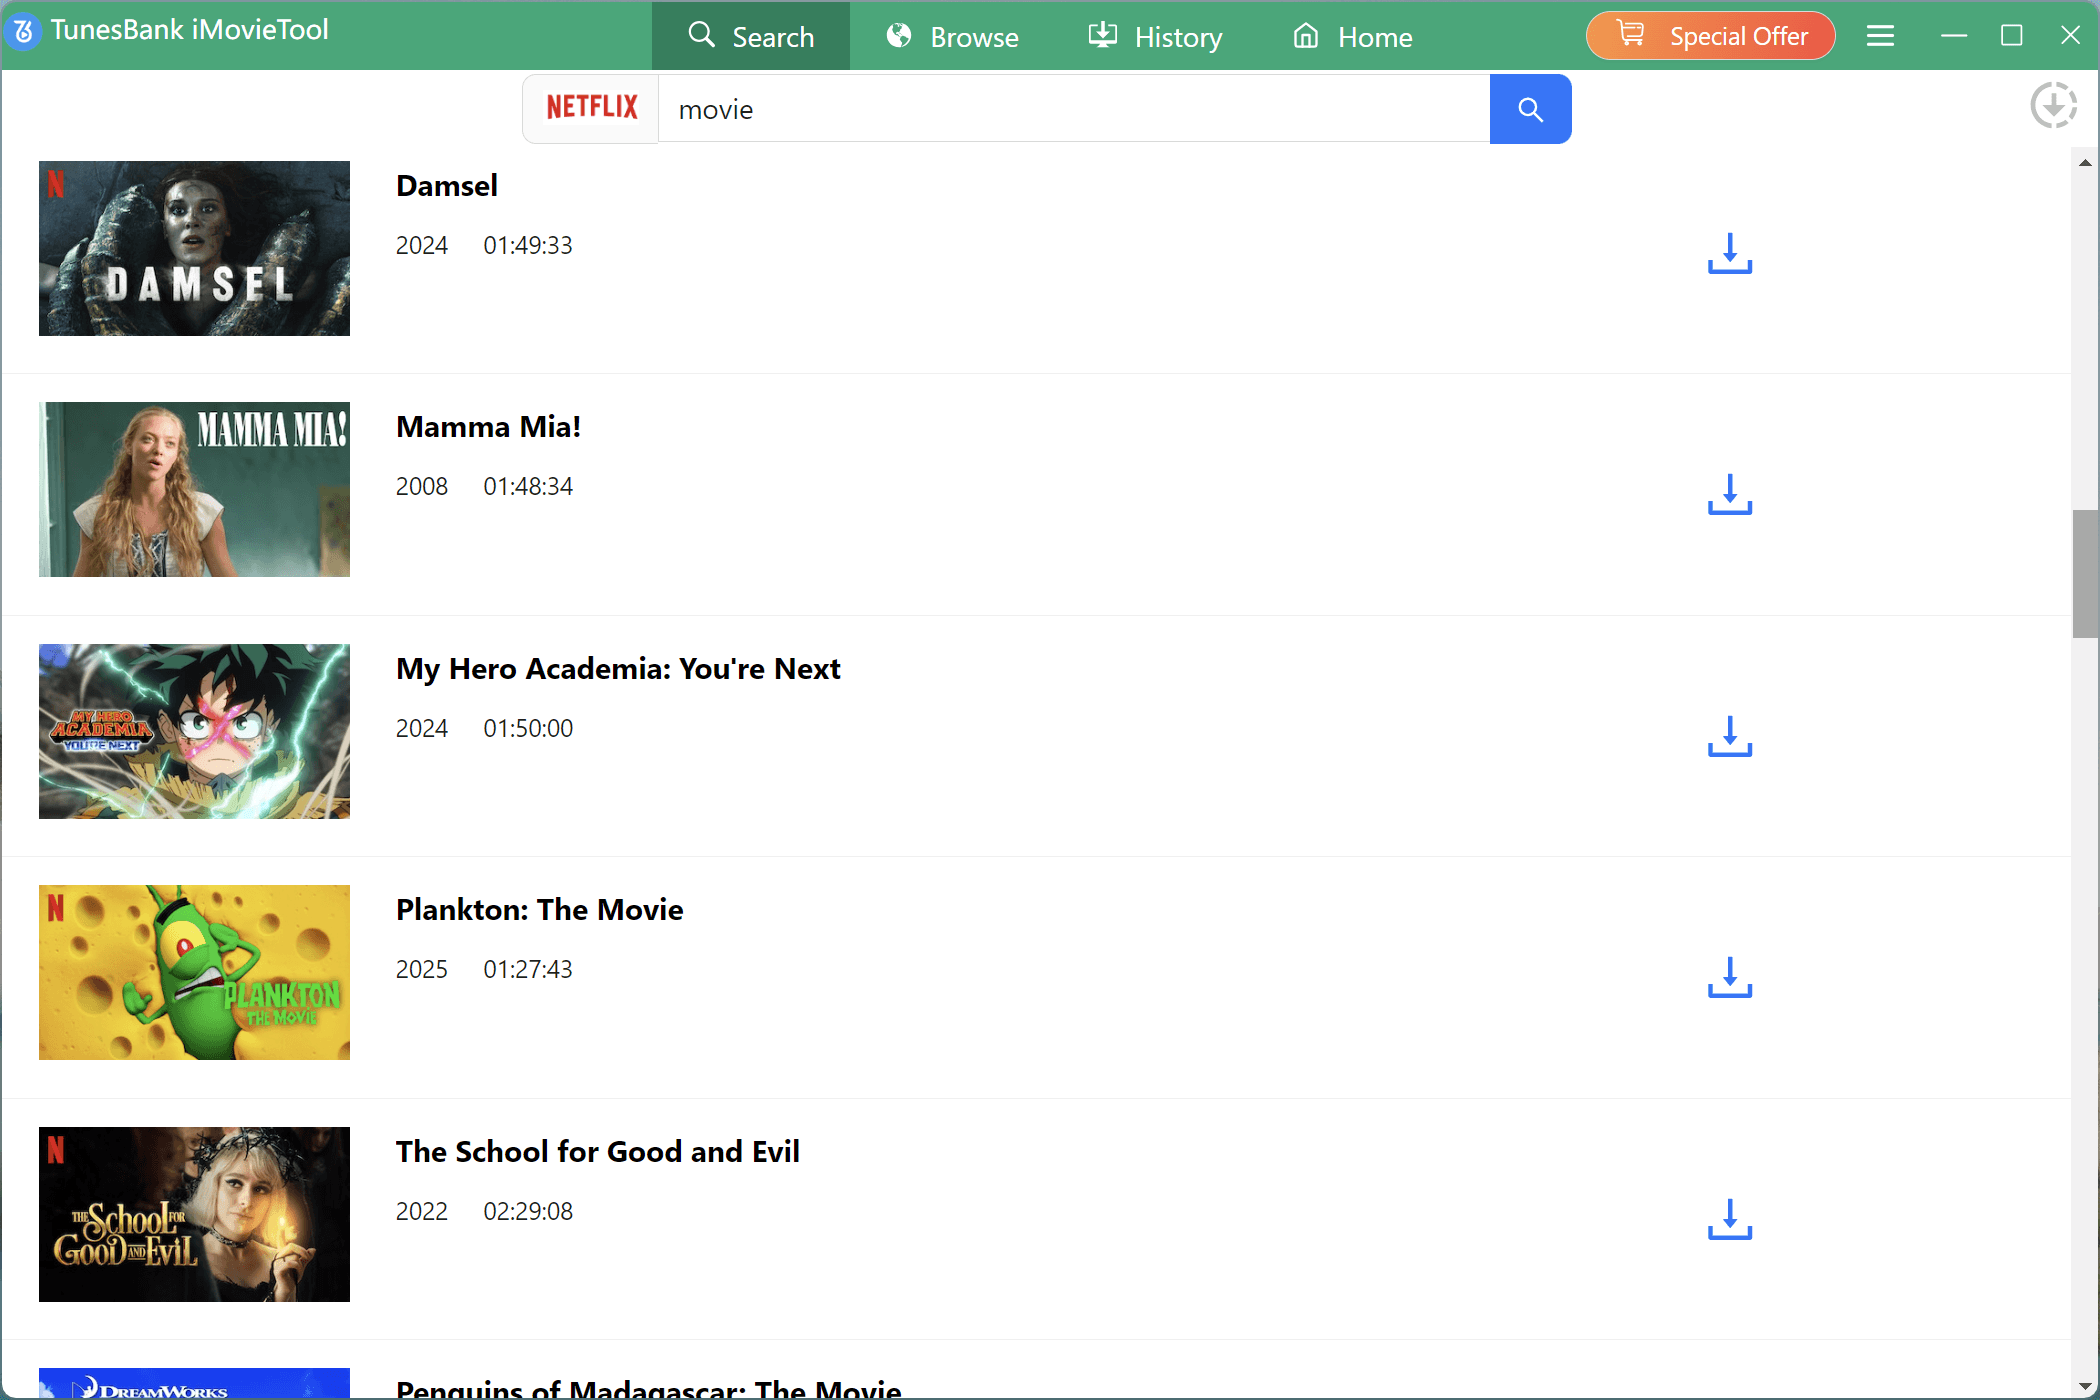
Task: Select the Search tab
Action: pyautogui.click(x=751, y=37)
